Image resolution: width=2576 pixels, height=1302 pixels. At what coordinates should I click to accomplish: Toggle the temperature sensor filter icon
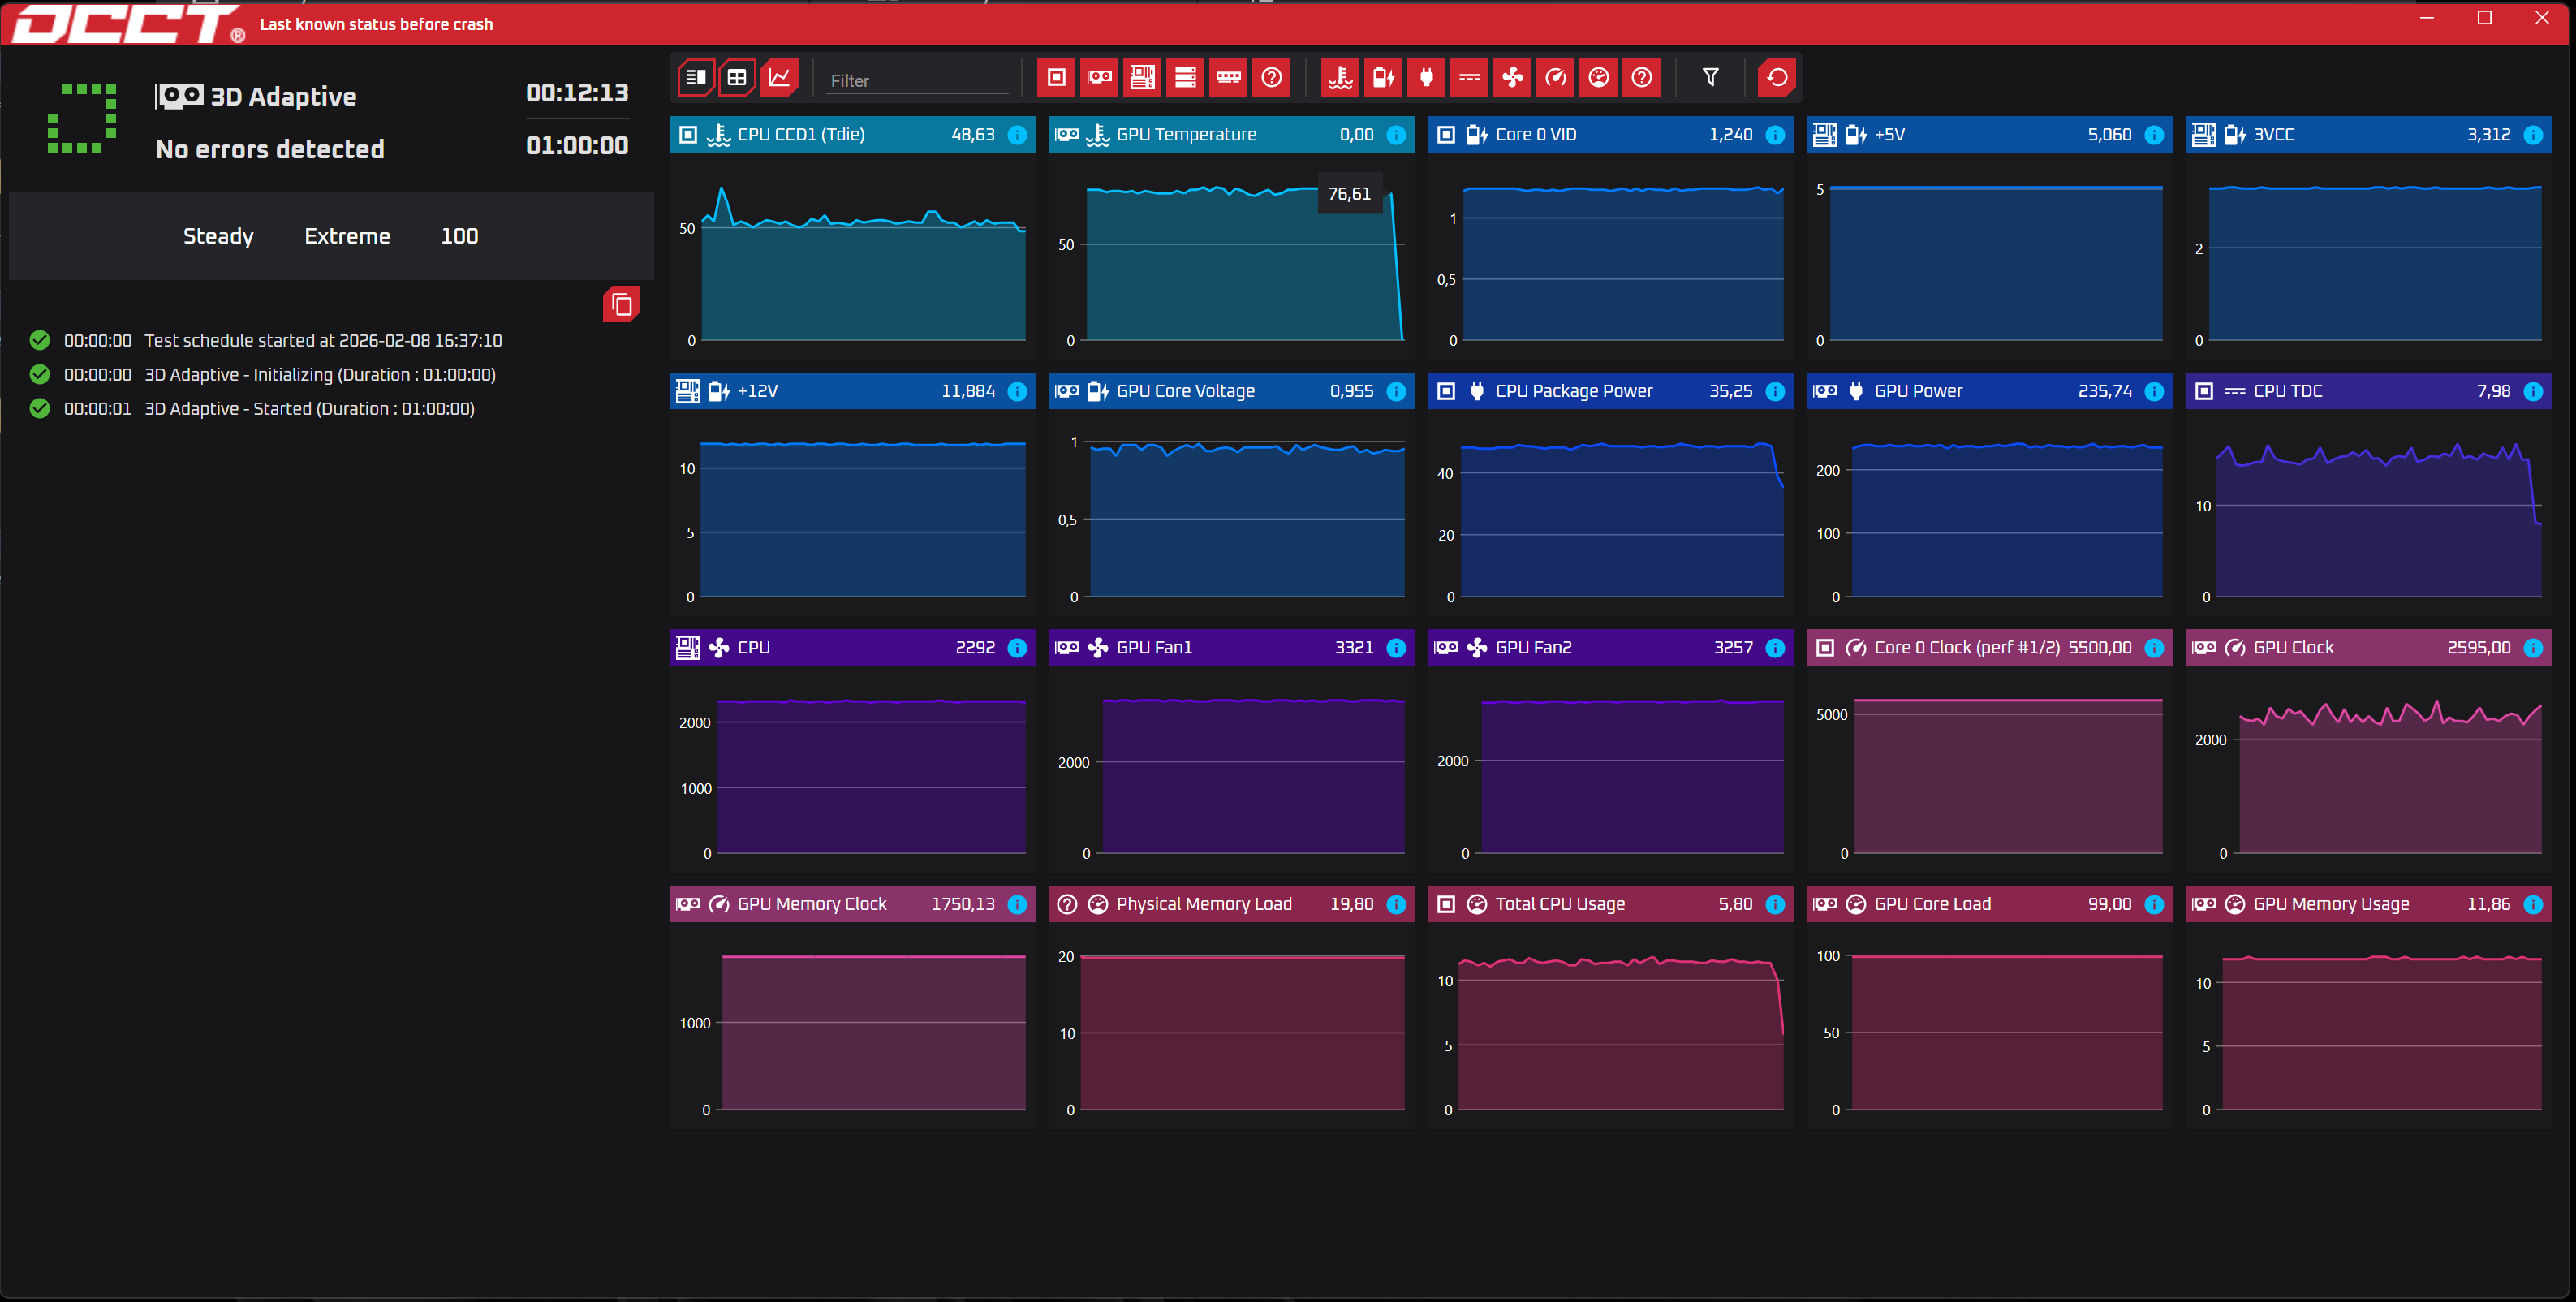coord(1340,77)
